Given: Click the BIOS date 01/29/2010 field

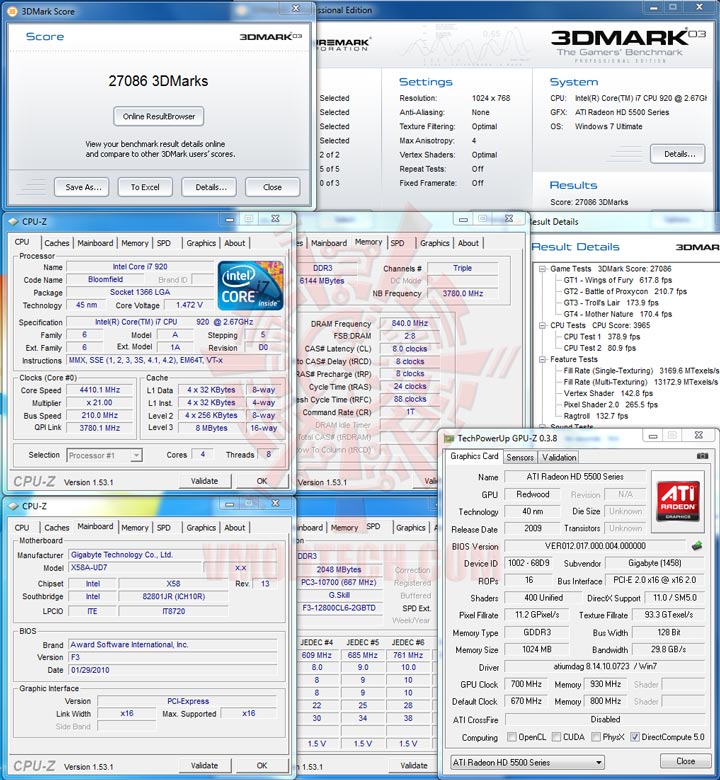Looking at the screenshot, I should [173, 670].
